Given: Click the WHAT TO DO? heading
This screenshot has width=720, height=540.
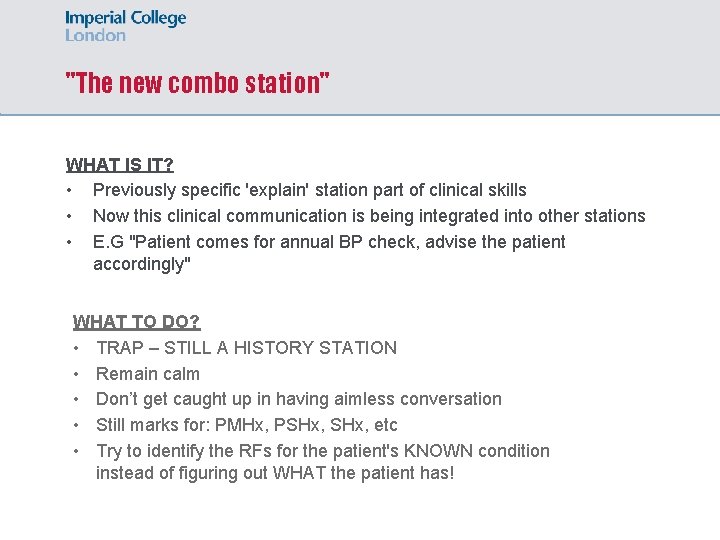Looking at the screenshot, I should [136, 321].
